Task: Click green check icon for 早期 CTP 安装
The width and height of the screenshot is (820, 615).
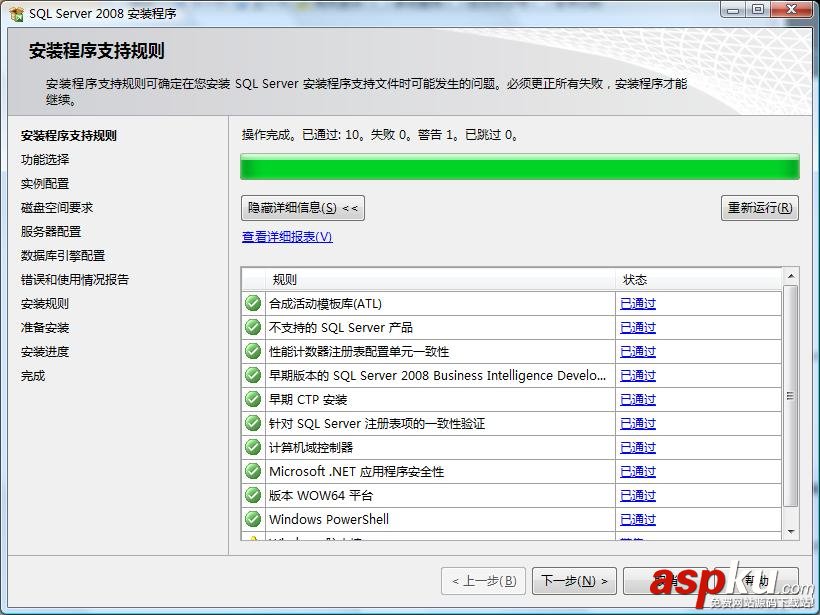Action: click(253, 399)
